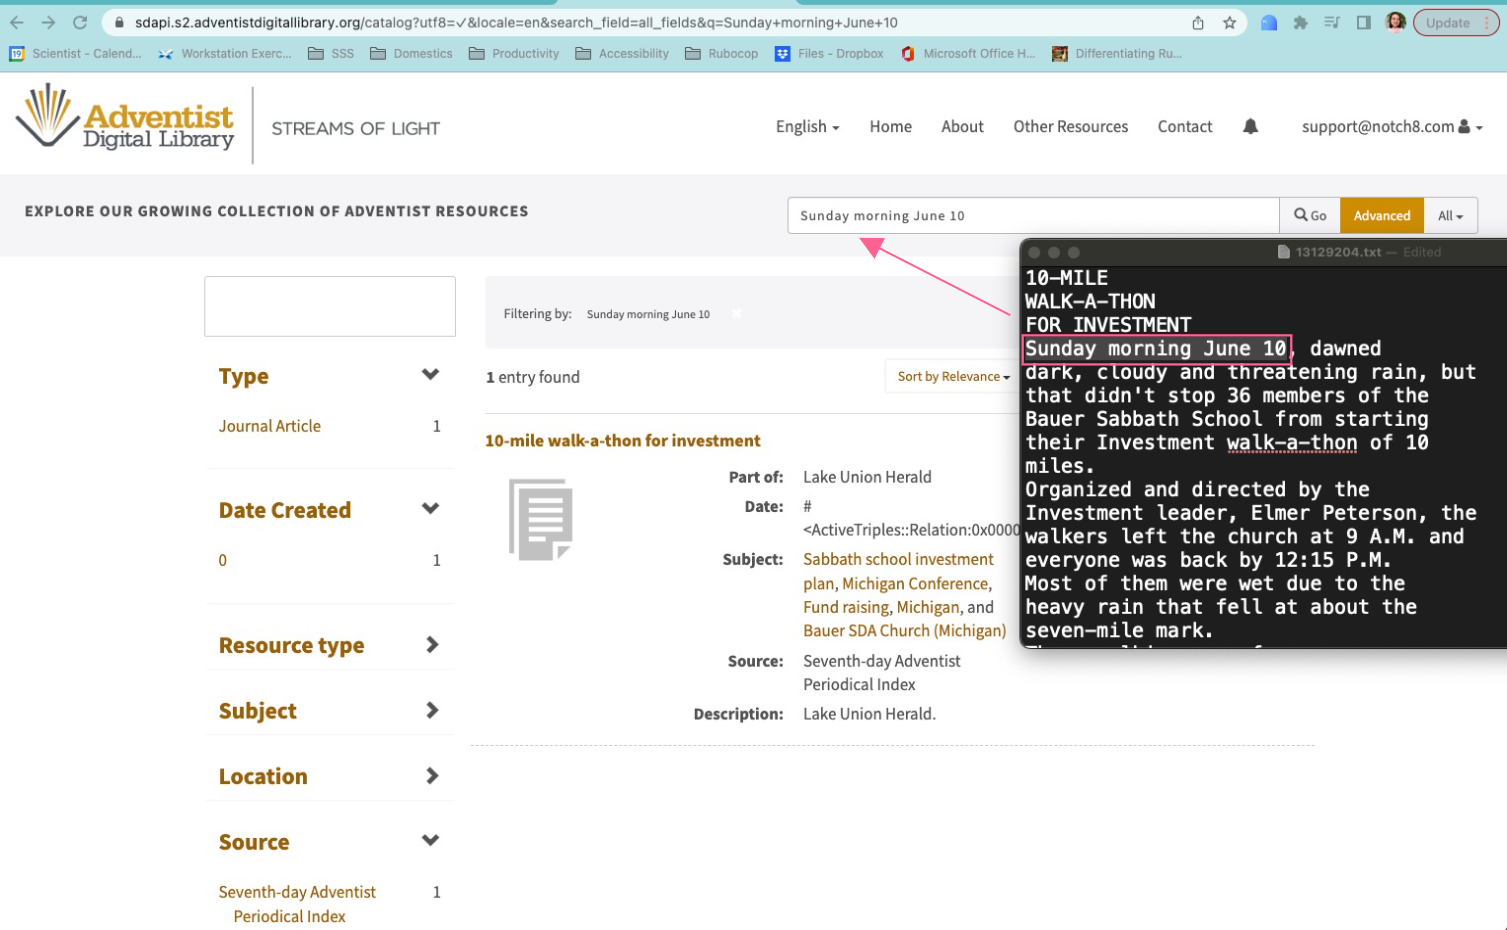This screenshot has height=930, width=1507.
Task: Click the Lake Union Herald 'Part of' value
Action: click(x=867, y=477)
